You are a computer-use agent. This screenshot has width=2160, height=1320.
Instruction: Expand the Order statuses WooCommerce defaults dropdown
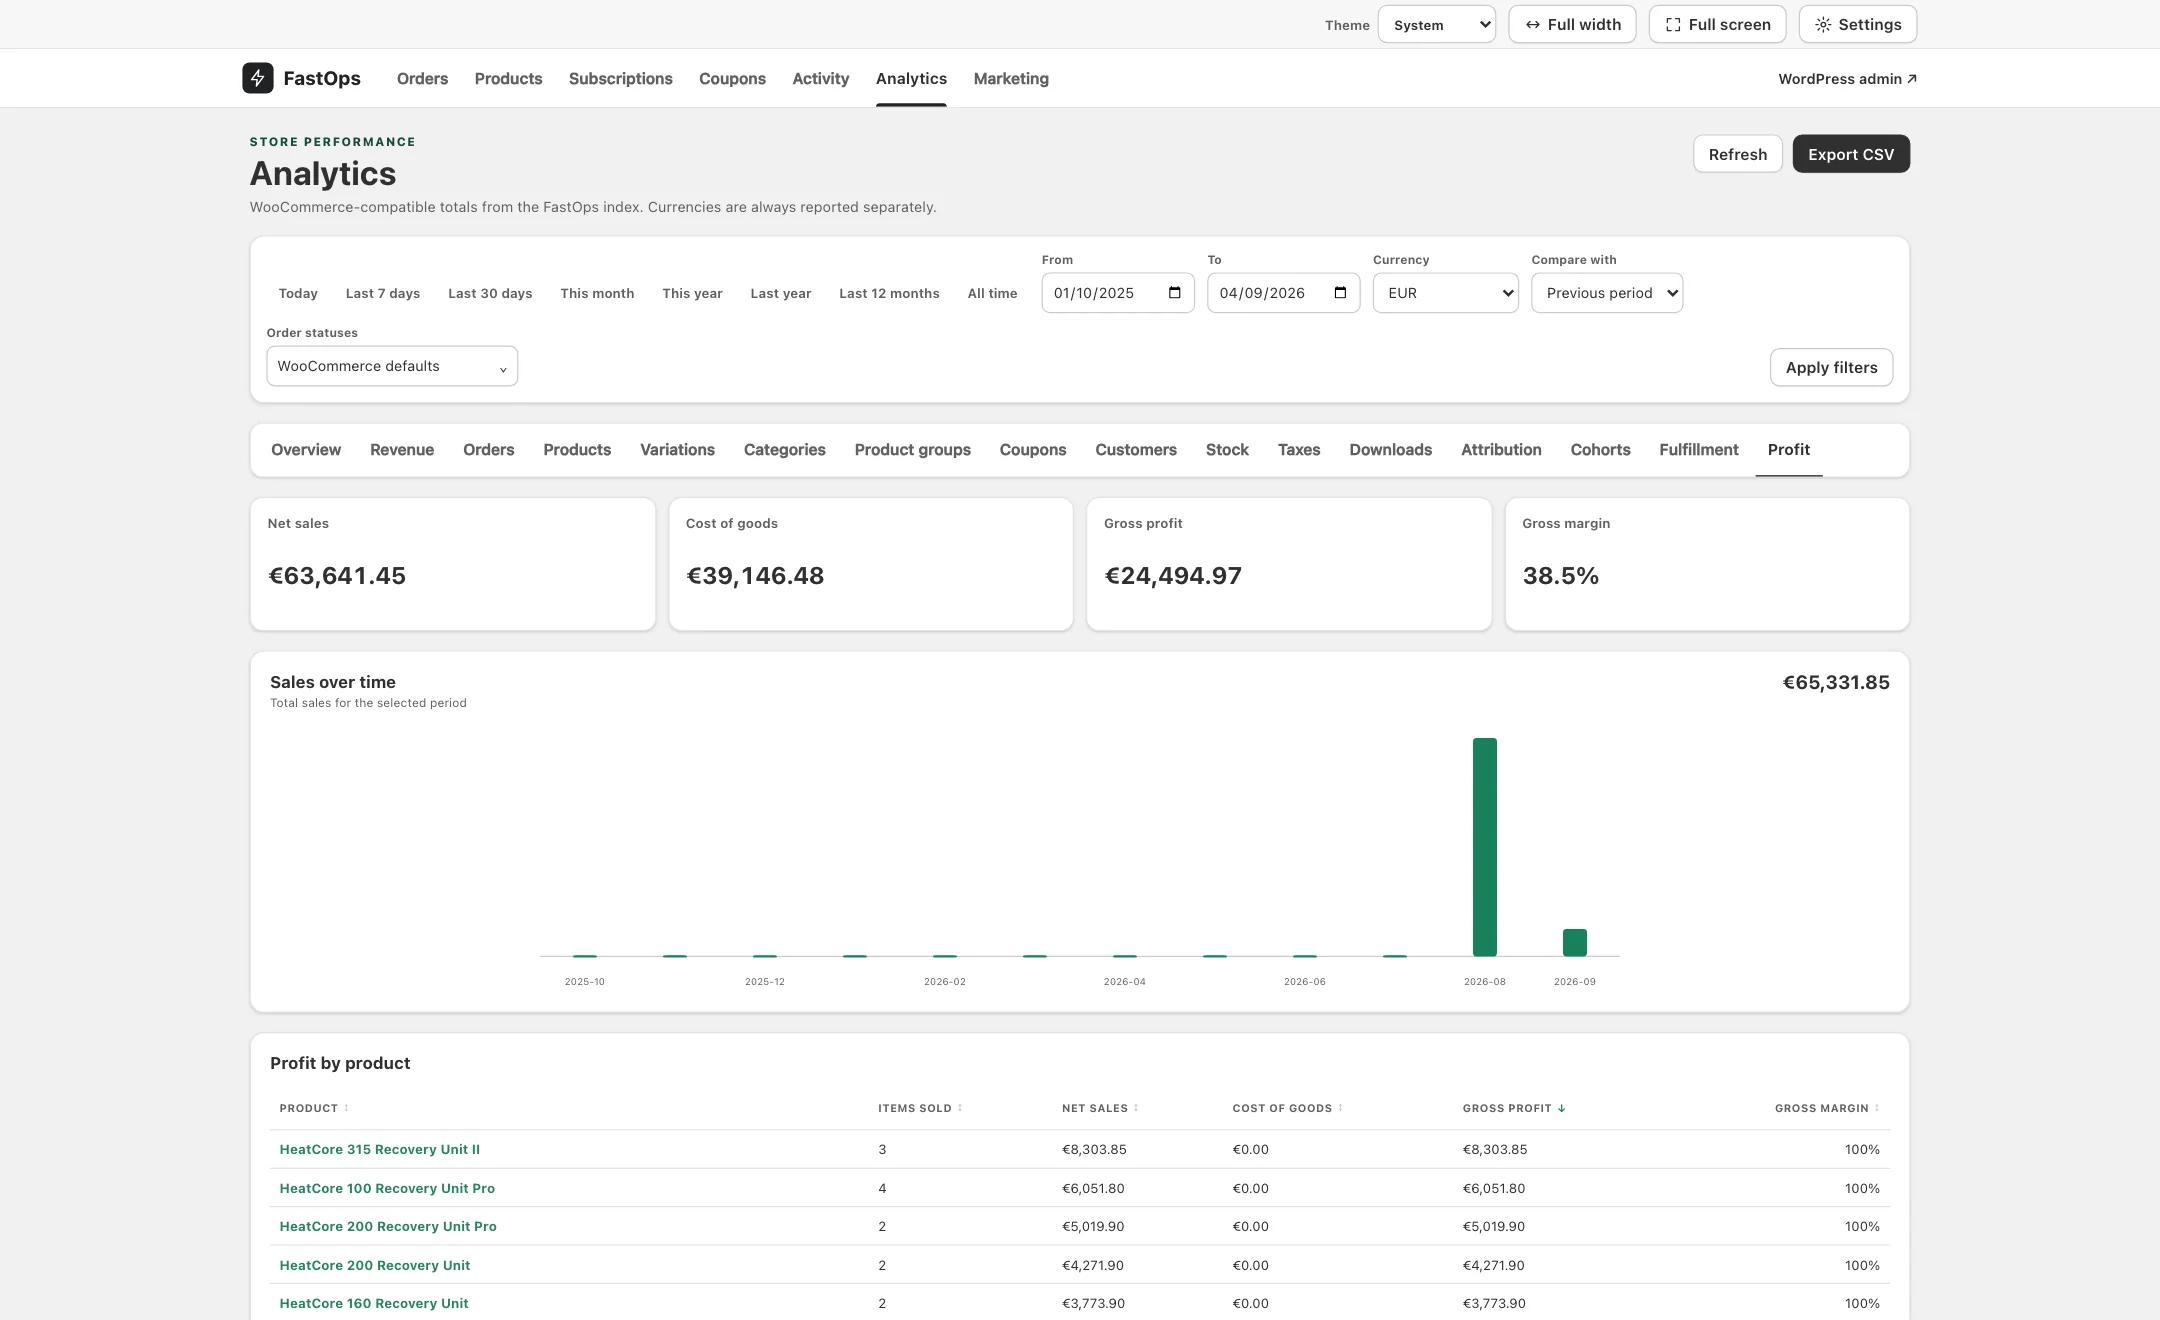(x=392, y=366)
